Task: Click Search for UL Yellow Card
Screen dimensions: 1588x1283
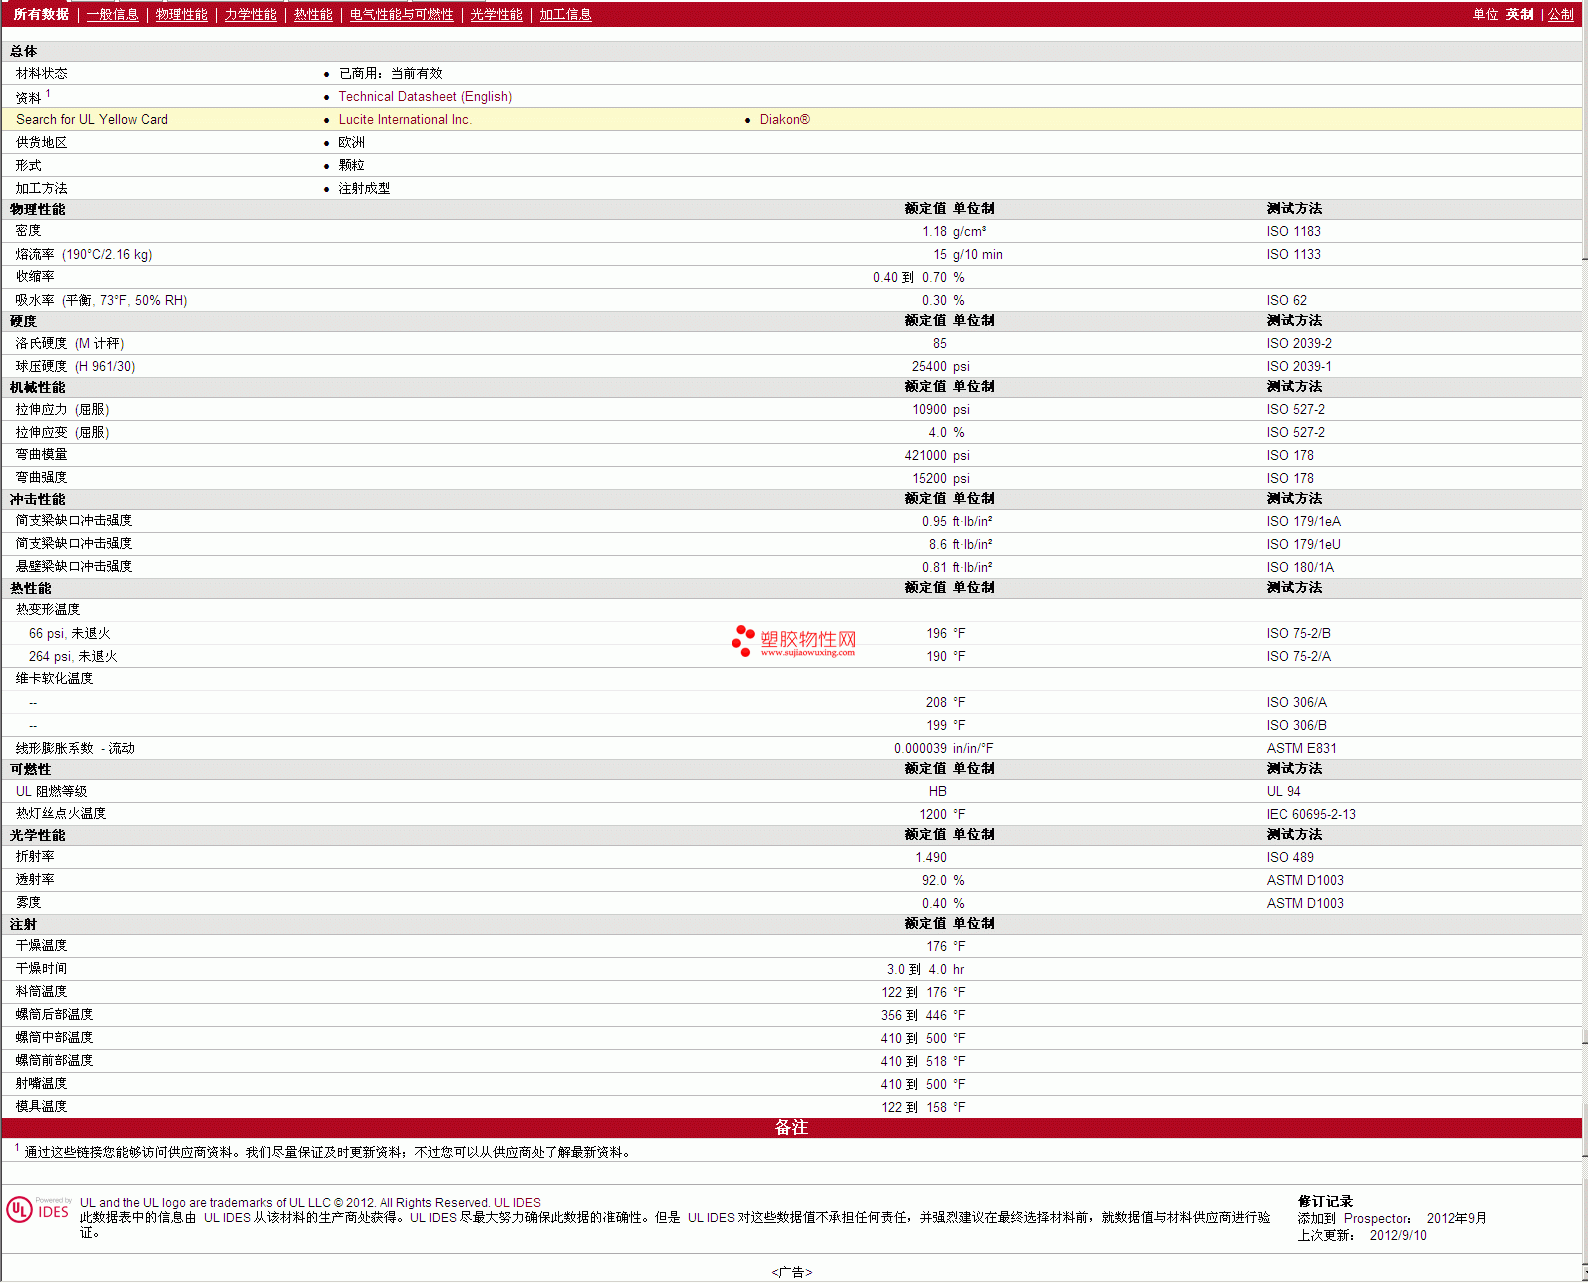Action: coord(92,120)
